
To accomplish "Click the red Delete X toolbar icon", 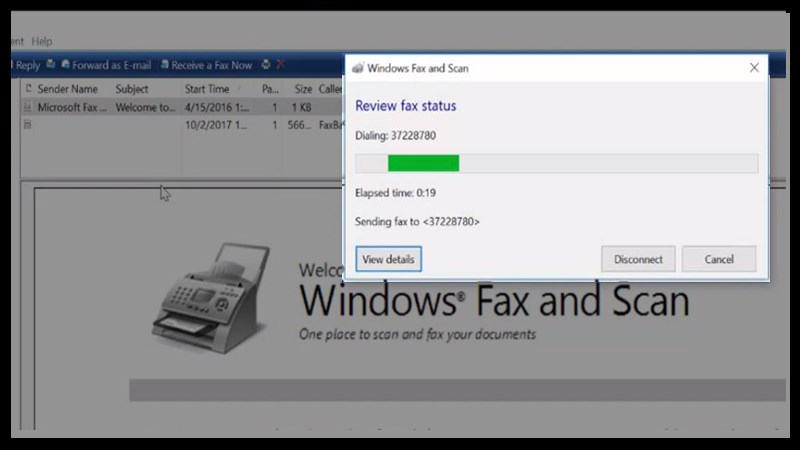I will [x=281, y=64].
